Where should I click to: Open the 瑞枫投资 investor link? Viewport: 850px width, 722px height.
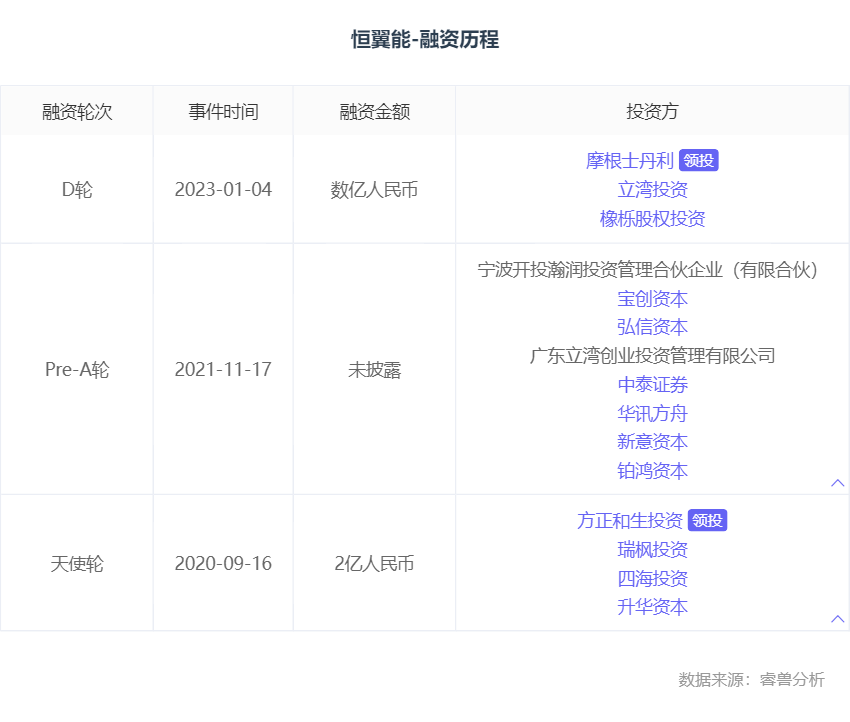click(x=652, y=550)
